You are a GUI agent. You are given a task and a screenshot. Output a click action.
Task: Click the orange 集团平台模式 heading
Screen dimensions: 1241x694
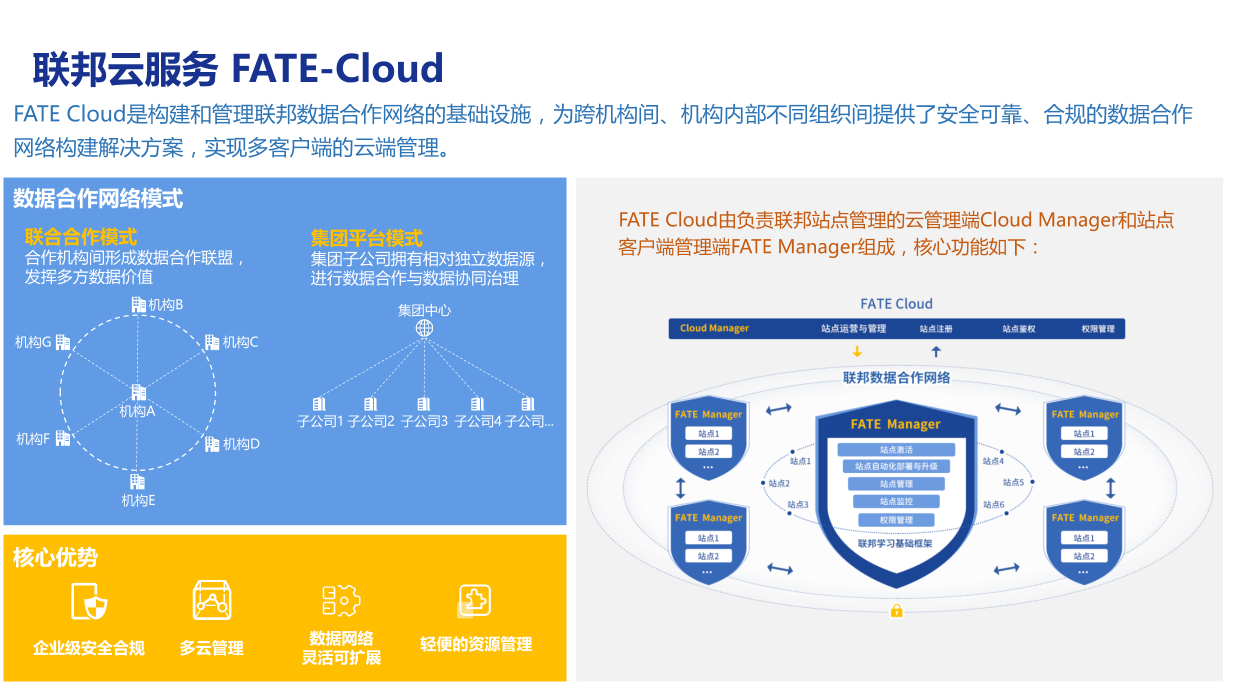367,238
